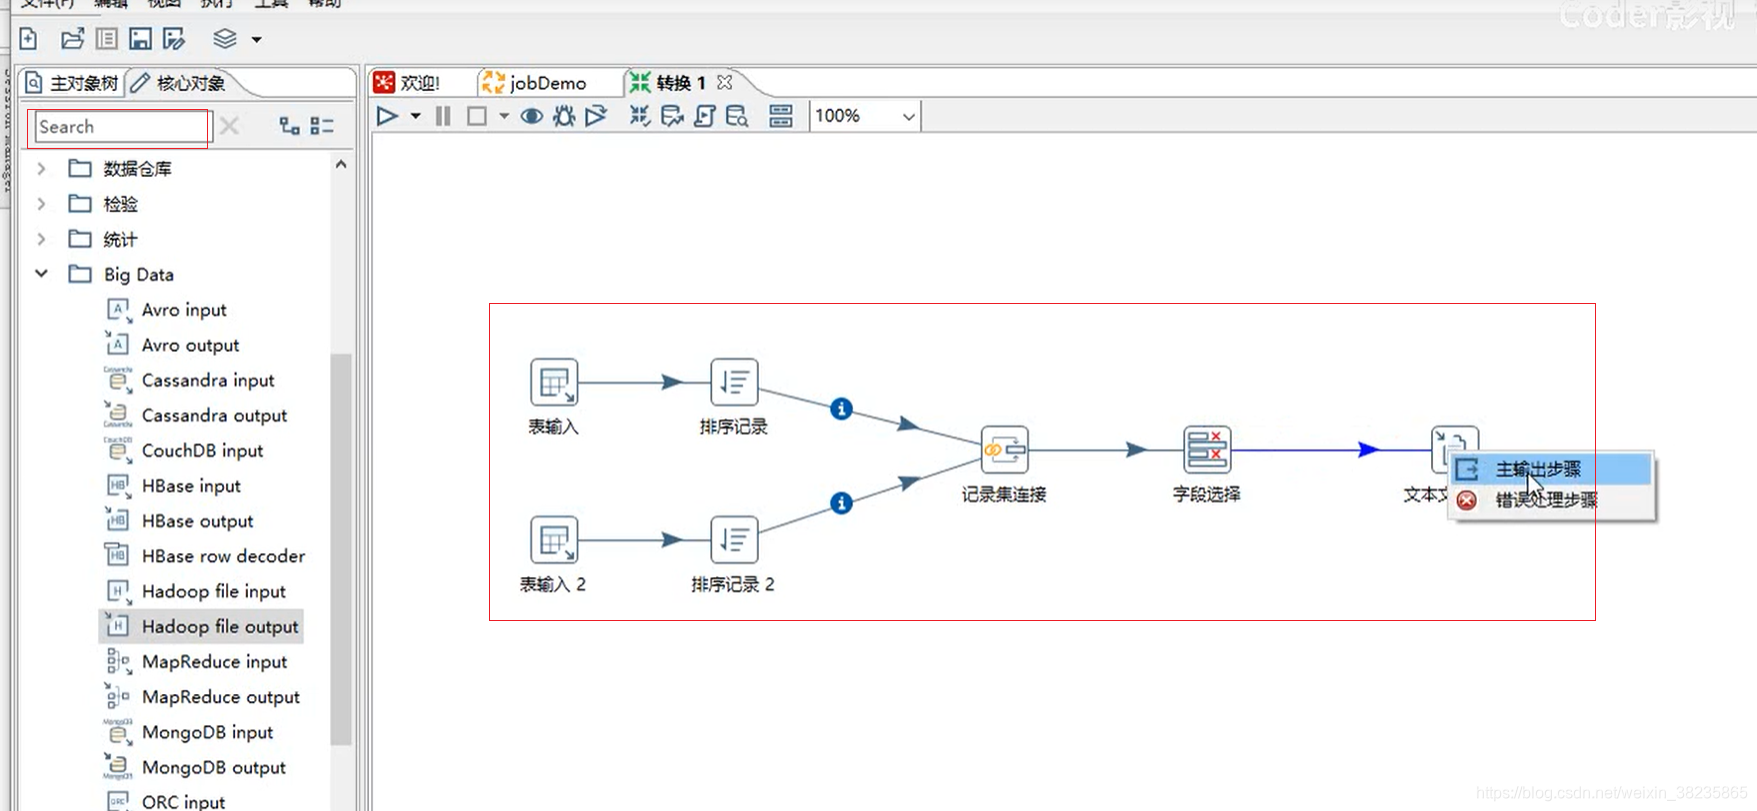The height and width of the screenshot is (811, 1757).
Task: Pause the running transformation
Action: [x=443, y=116]
